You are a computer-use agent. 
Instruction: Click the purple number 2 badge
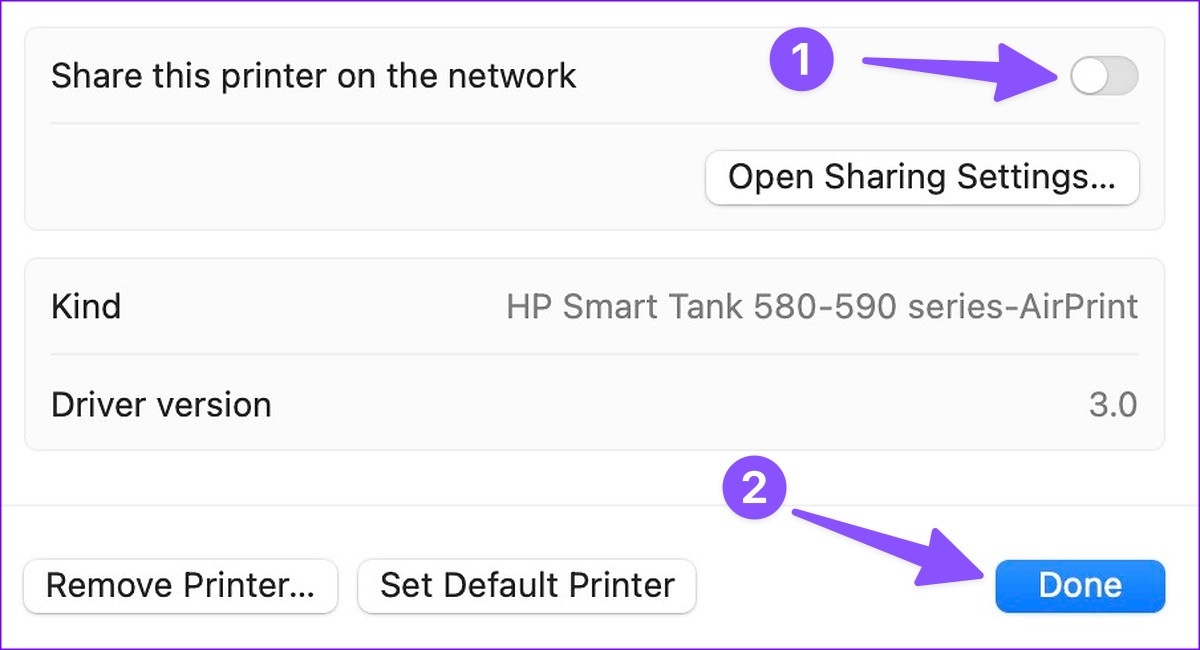pyautogui.click(x=755, y=490)
